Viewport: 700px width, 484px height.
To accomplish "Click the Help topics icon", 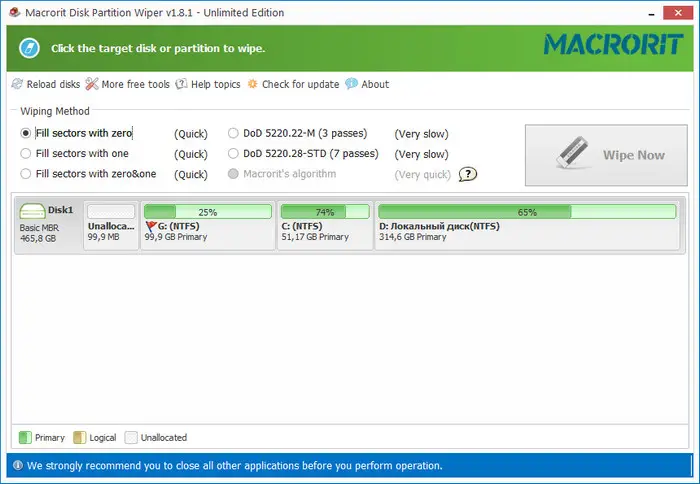I will coord(181,84).
